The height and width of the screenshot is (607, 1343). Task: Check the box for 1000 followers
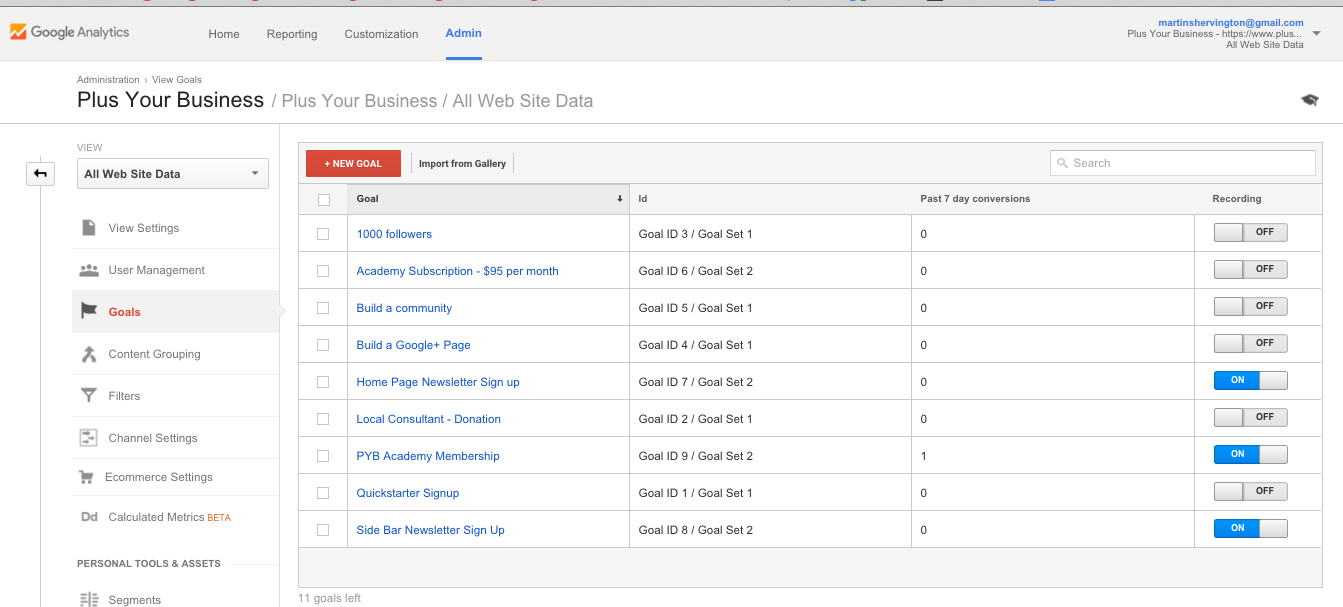point(323,234)
